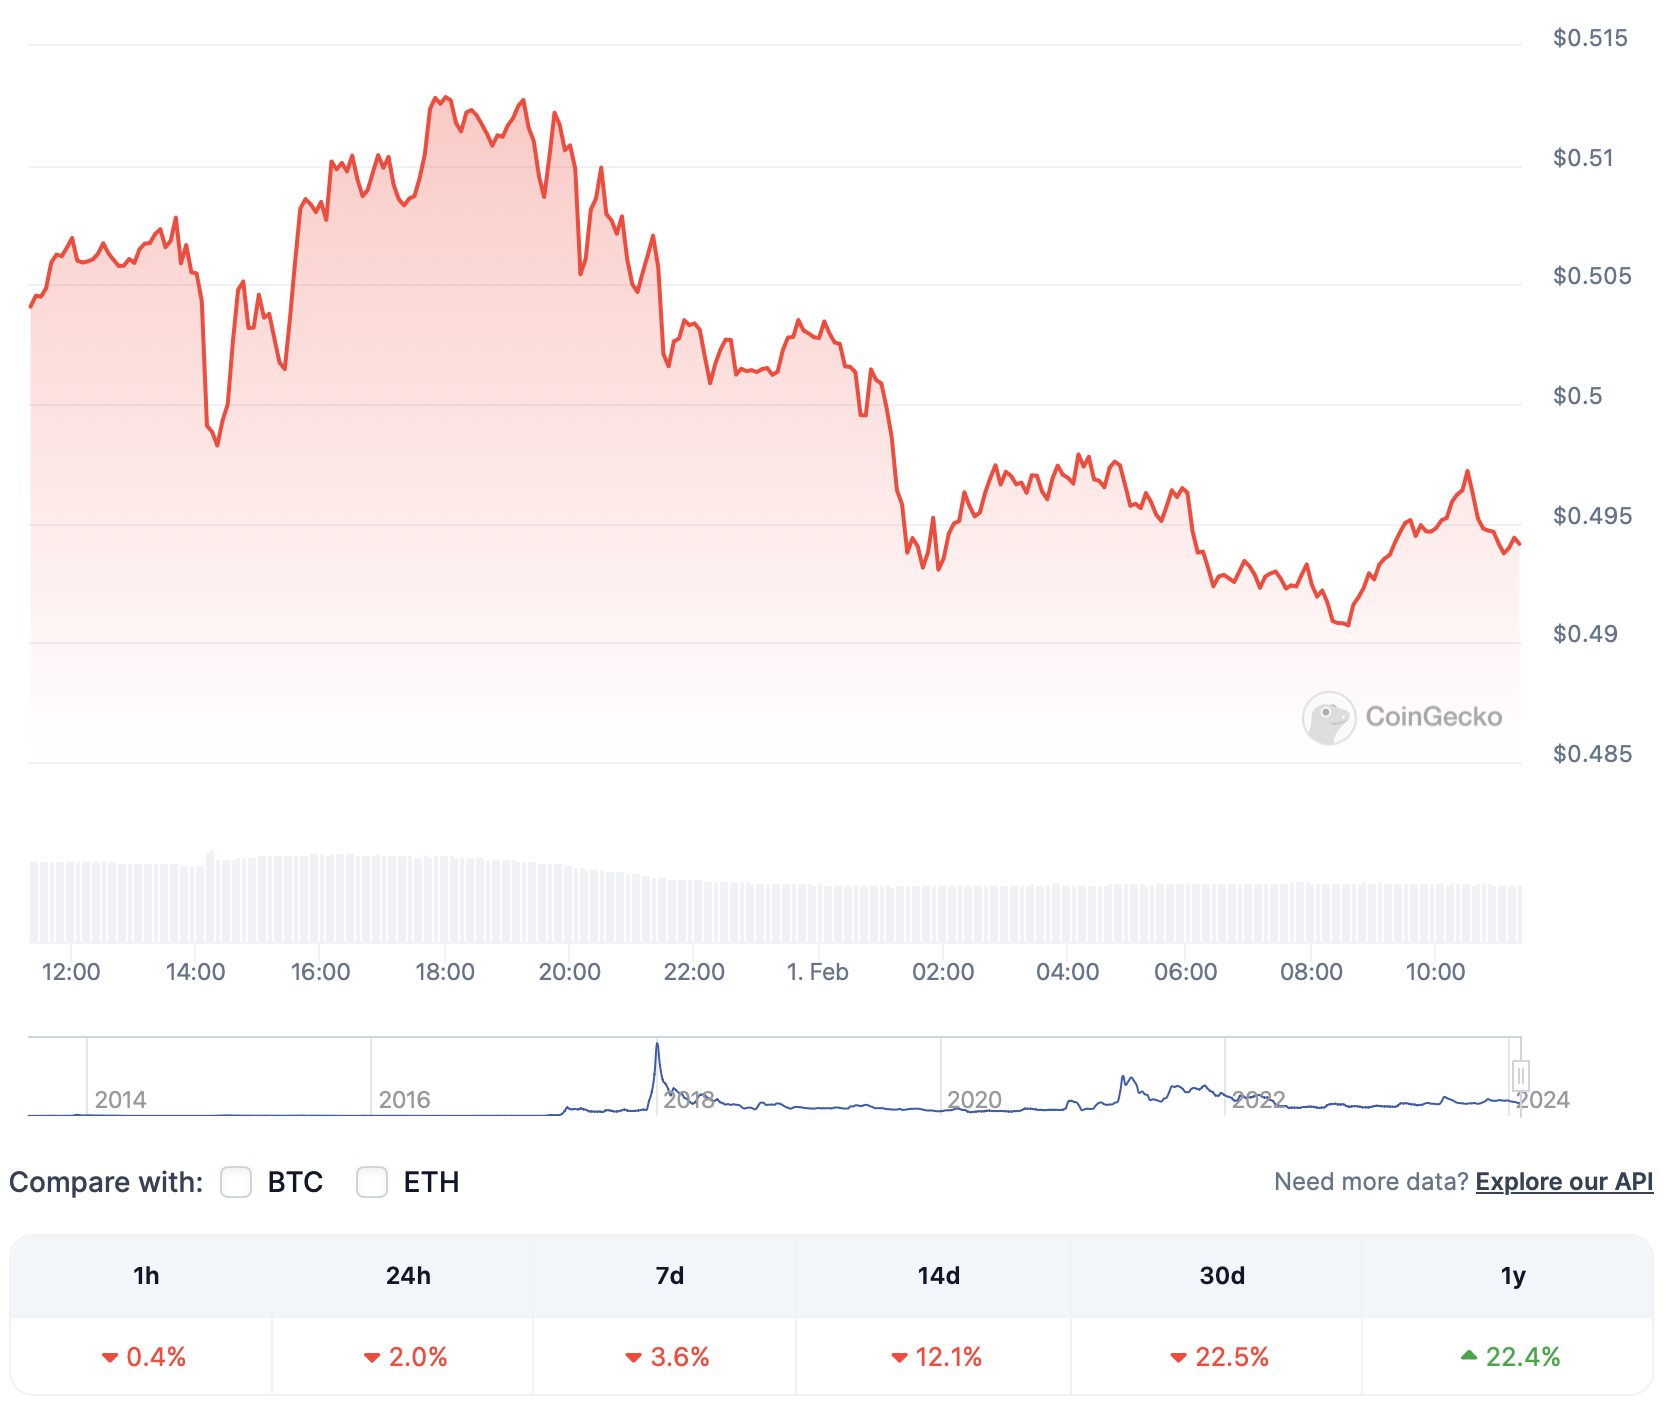Enable the ETH comparison checkbox
Screen dimensions: 1672x1404
[372, 1182]
